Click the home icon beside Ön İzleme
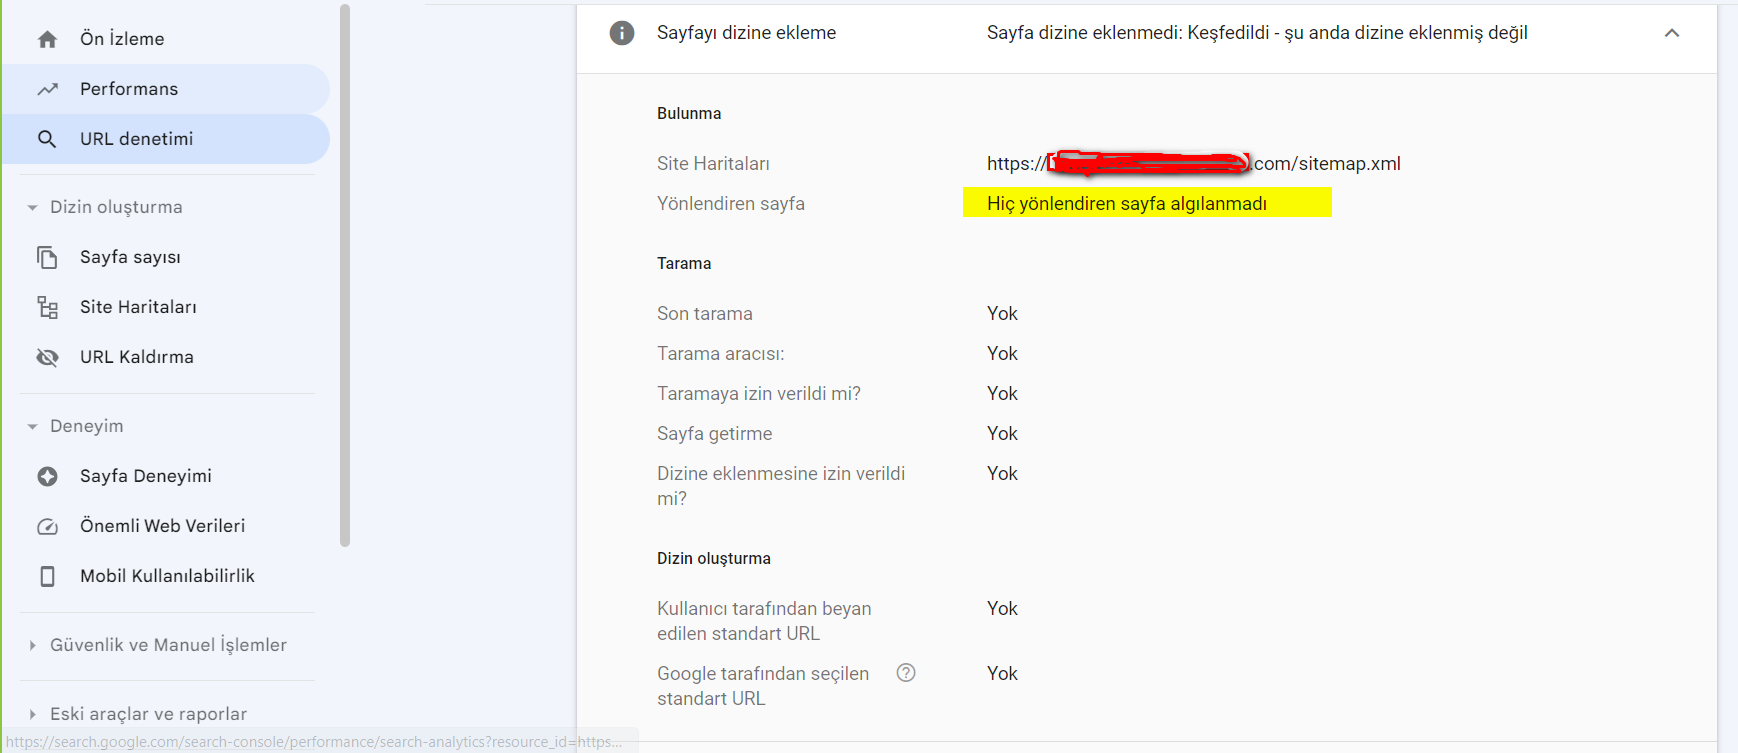1738x753 pixels. point(47,39)
